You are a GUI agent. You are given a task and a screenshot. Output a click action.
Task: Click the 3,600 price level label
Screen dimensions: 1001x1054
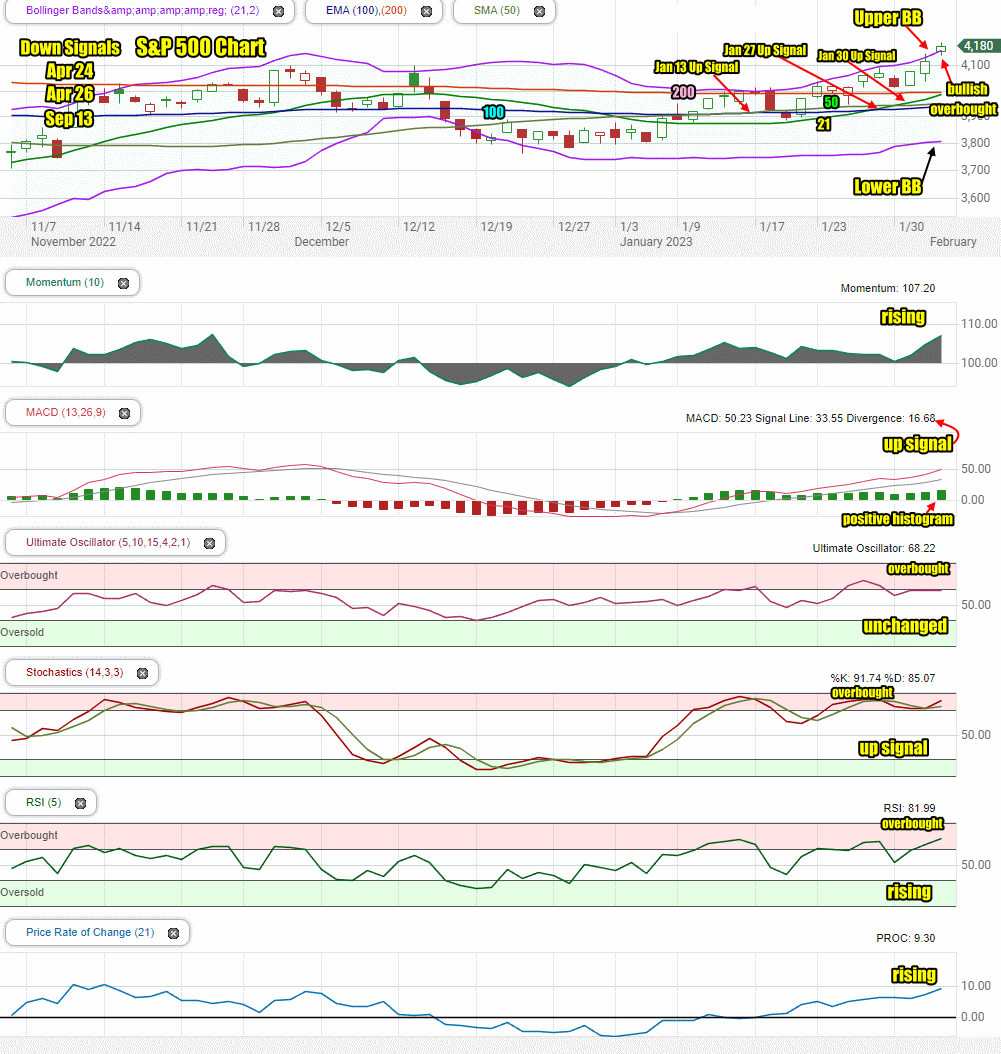(x=975, y=198)
